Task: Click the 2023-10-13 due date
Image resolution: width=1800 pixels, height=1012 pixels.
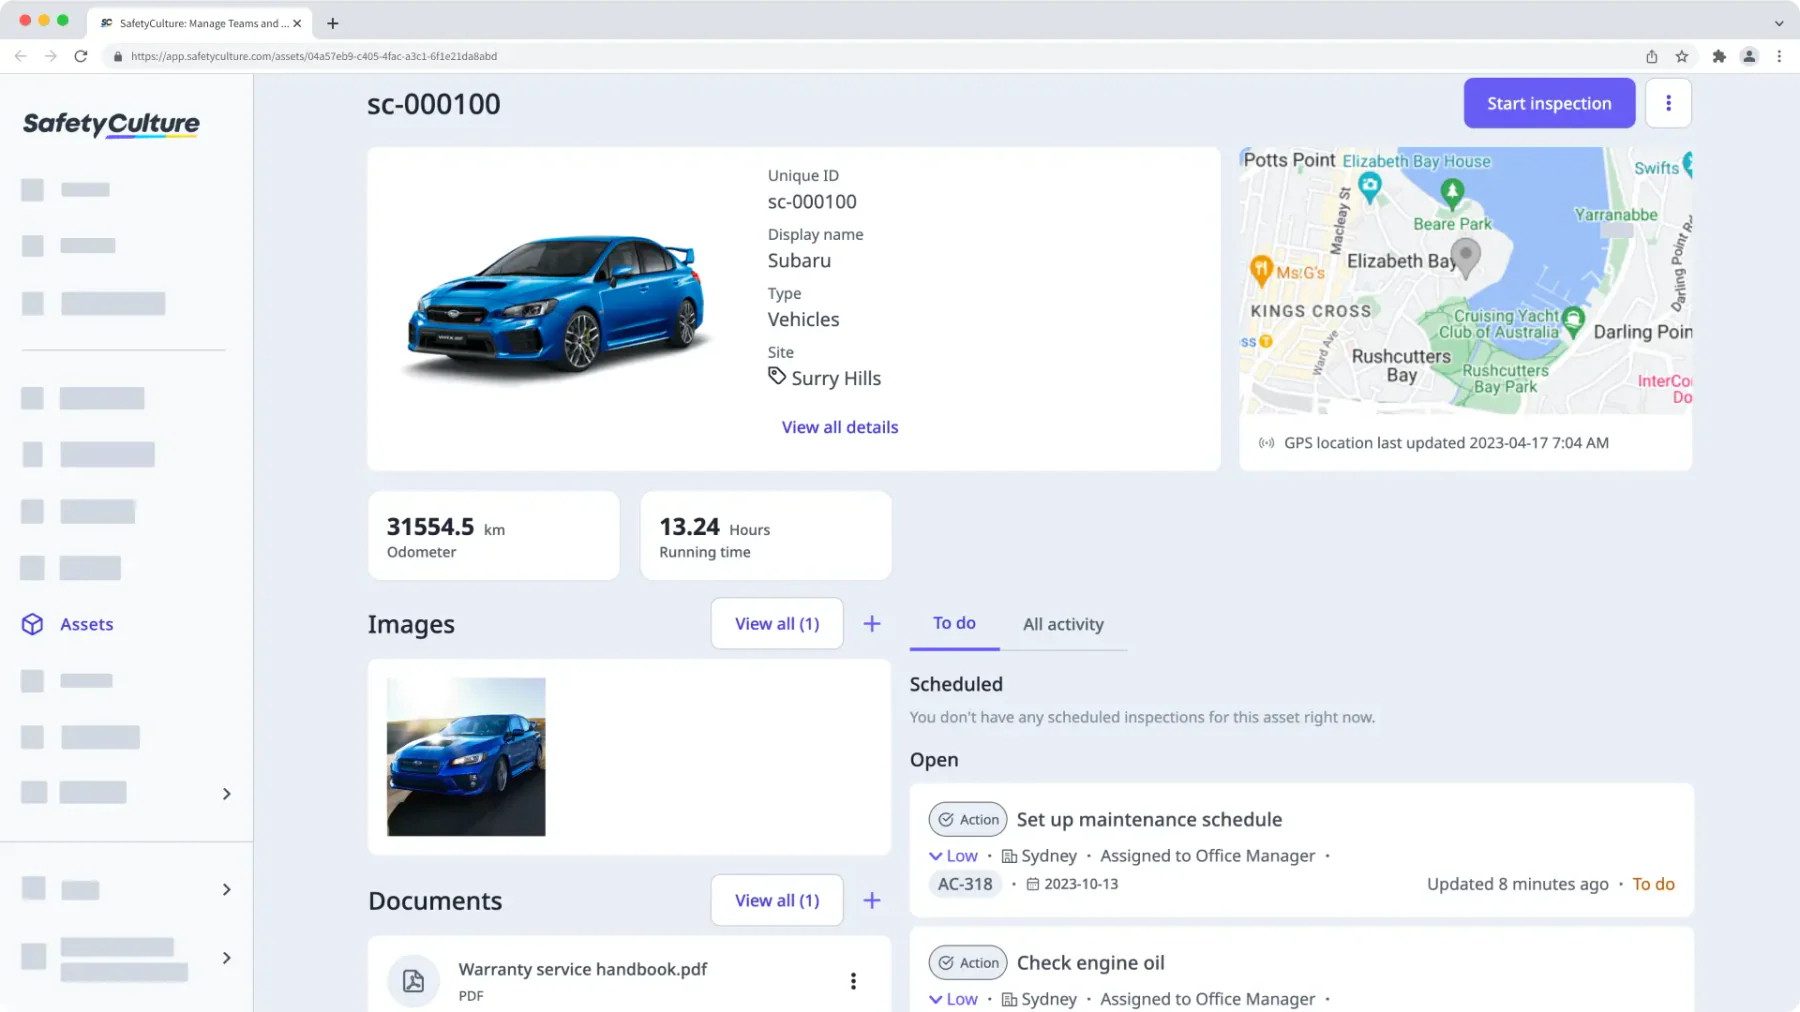Action: click(x=1072, y=884)
